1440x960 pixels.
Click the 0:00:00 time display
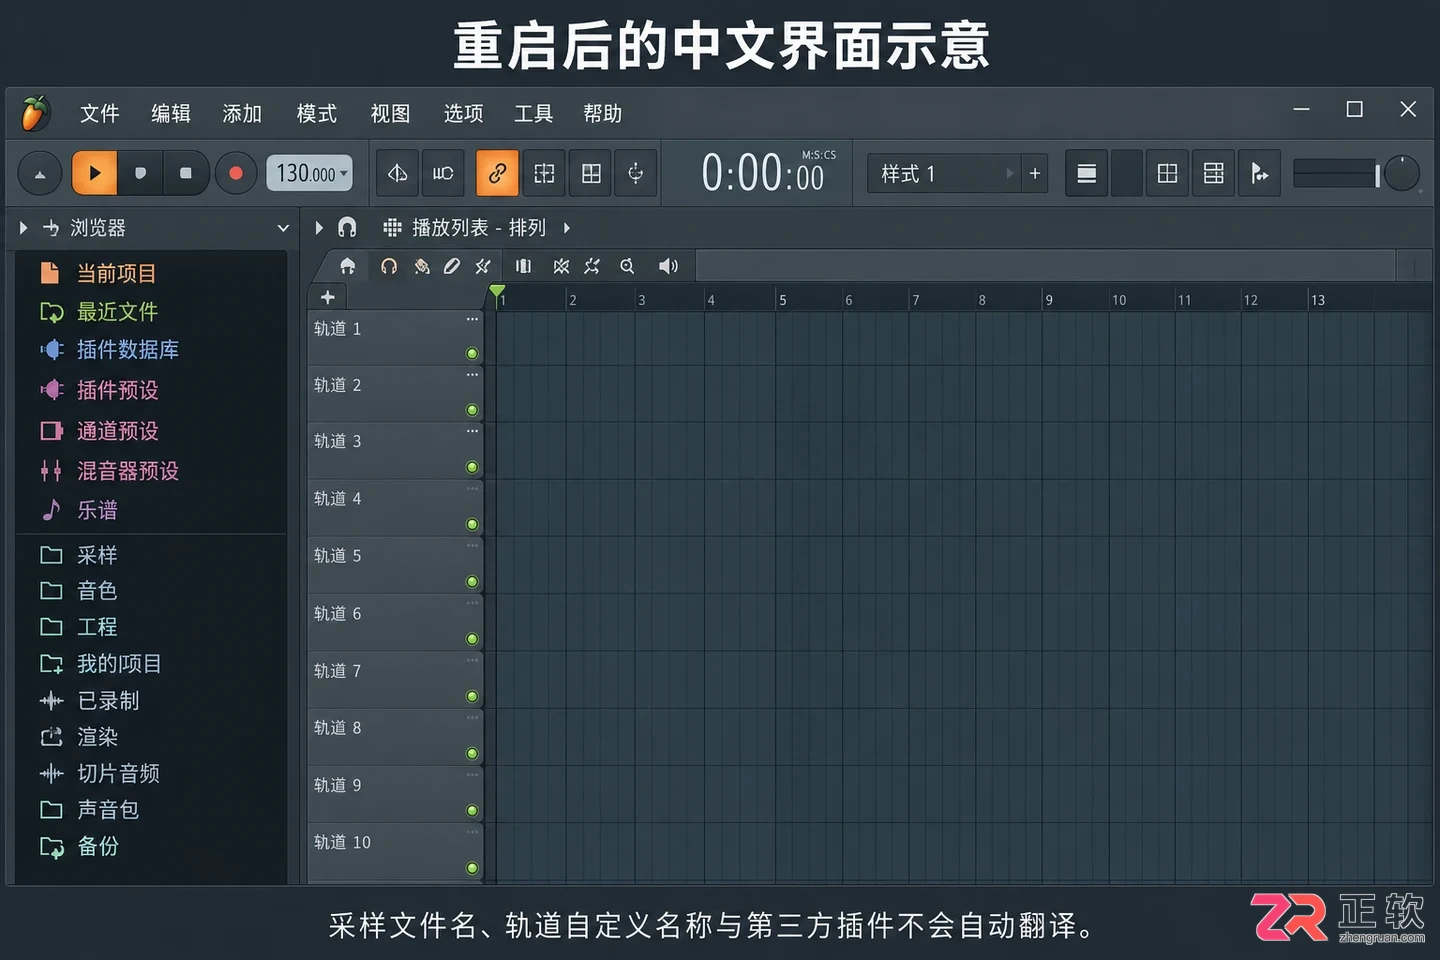pos(764,173)
